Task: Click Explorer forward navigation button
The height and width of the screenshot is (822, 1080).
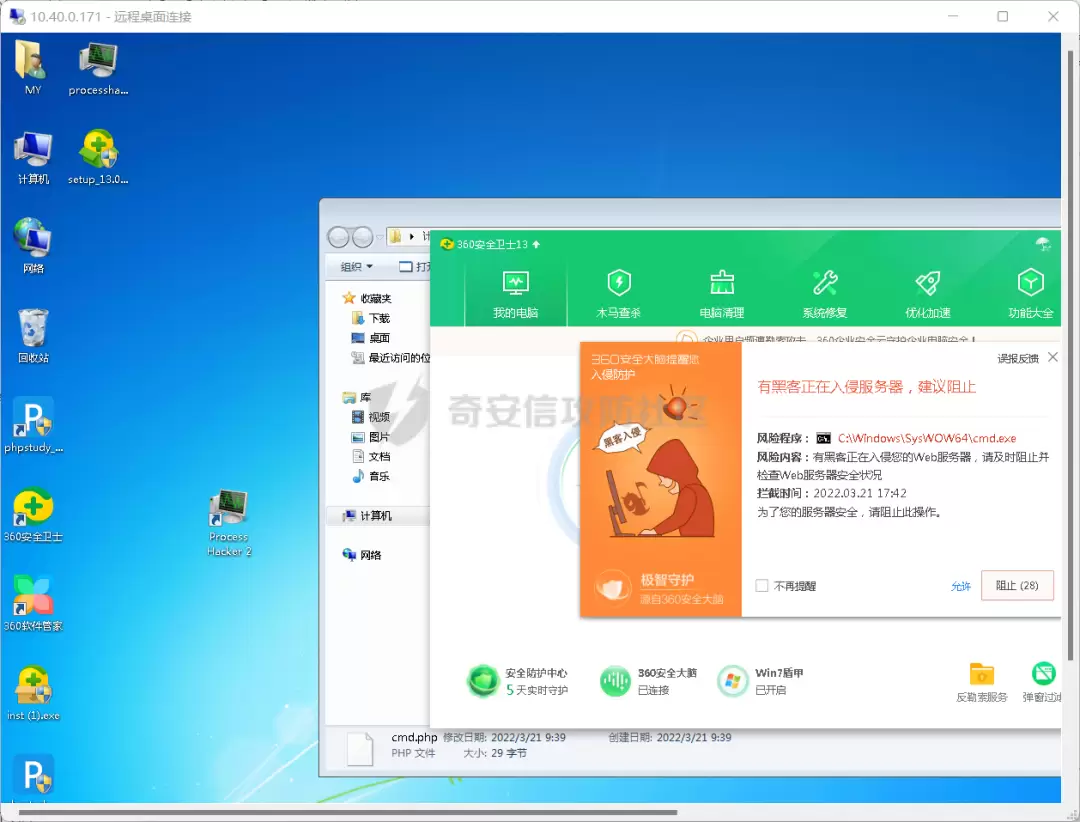Action: [362, 237]
